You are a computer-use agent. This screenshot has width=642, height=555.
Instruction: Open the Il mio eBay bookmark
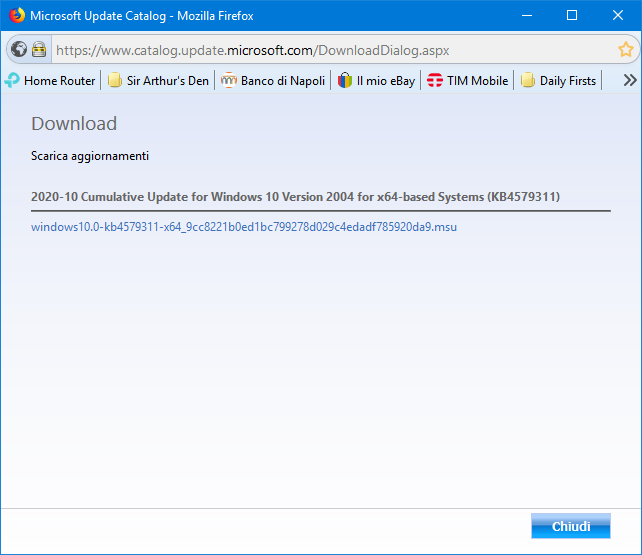pos(376,81)
